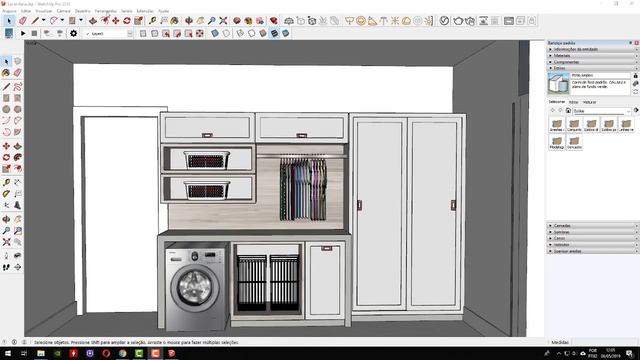Image resolution: width=640 pixels, height=360 pixels.
Task: Click the Medidas measurements box
Action: [604, 342]
